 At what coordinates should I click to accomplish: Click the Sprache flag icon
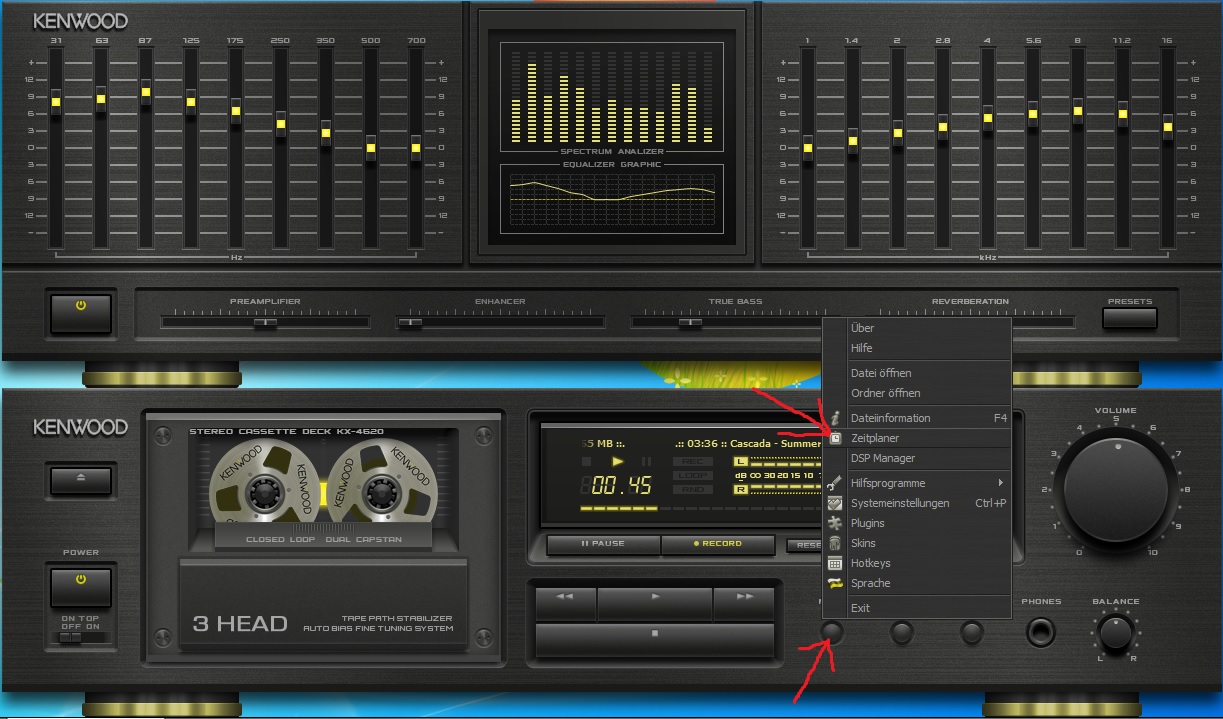[835, 583]
